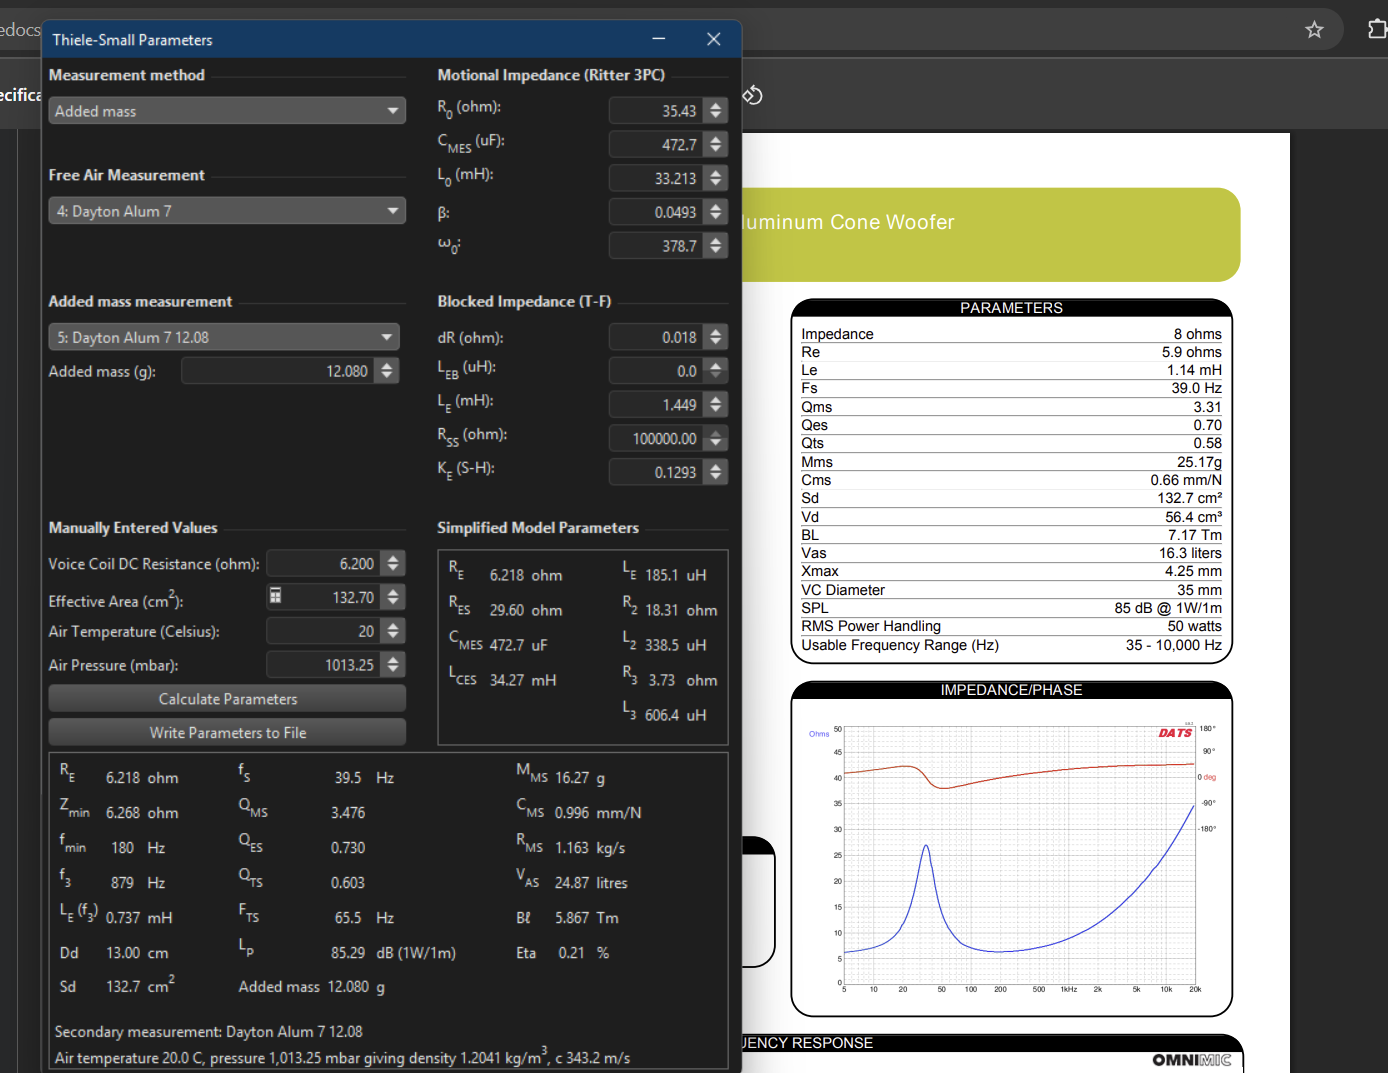Click the QTS result value 0.603
Viewport: 1388px width, 1073px height.
click(348, 882)
